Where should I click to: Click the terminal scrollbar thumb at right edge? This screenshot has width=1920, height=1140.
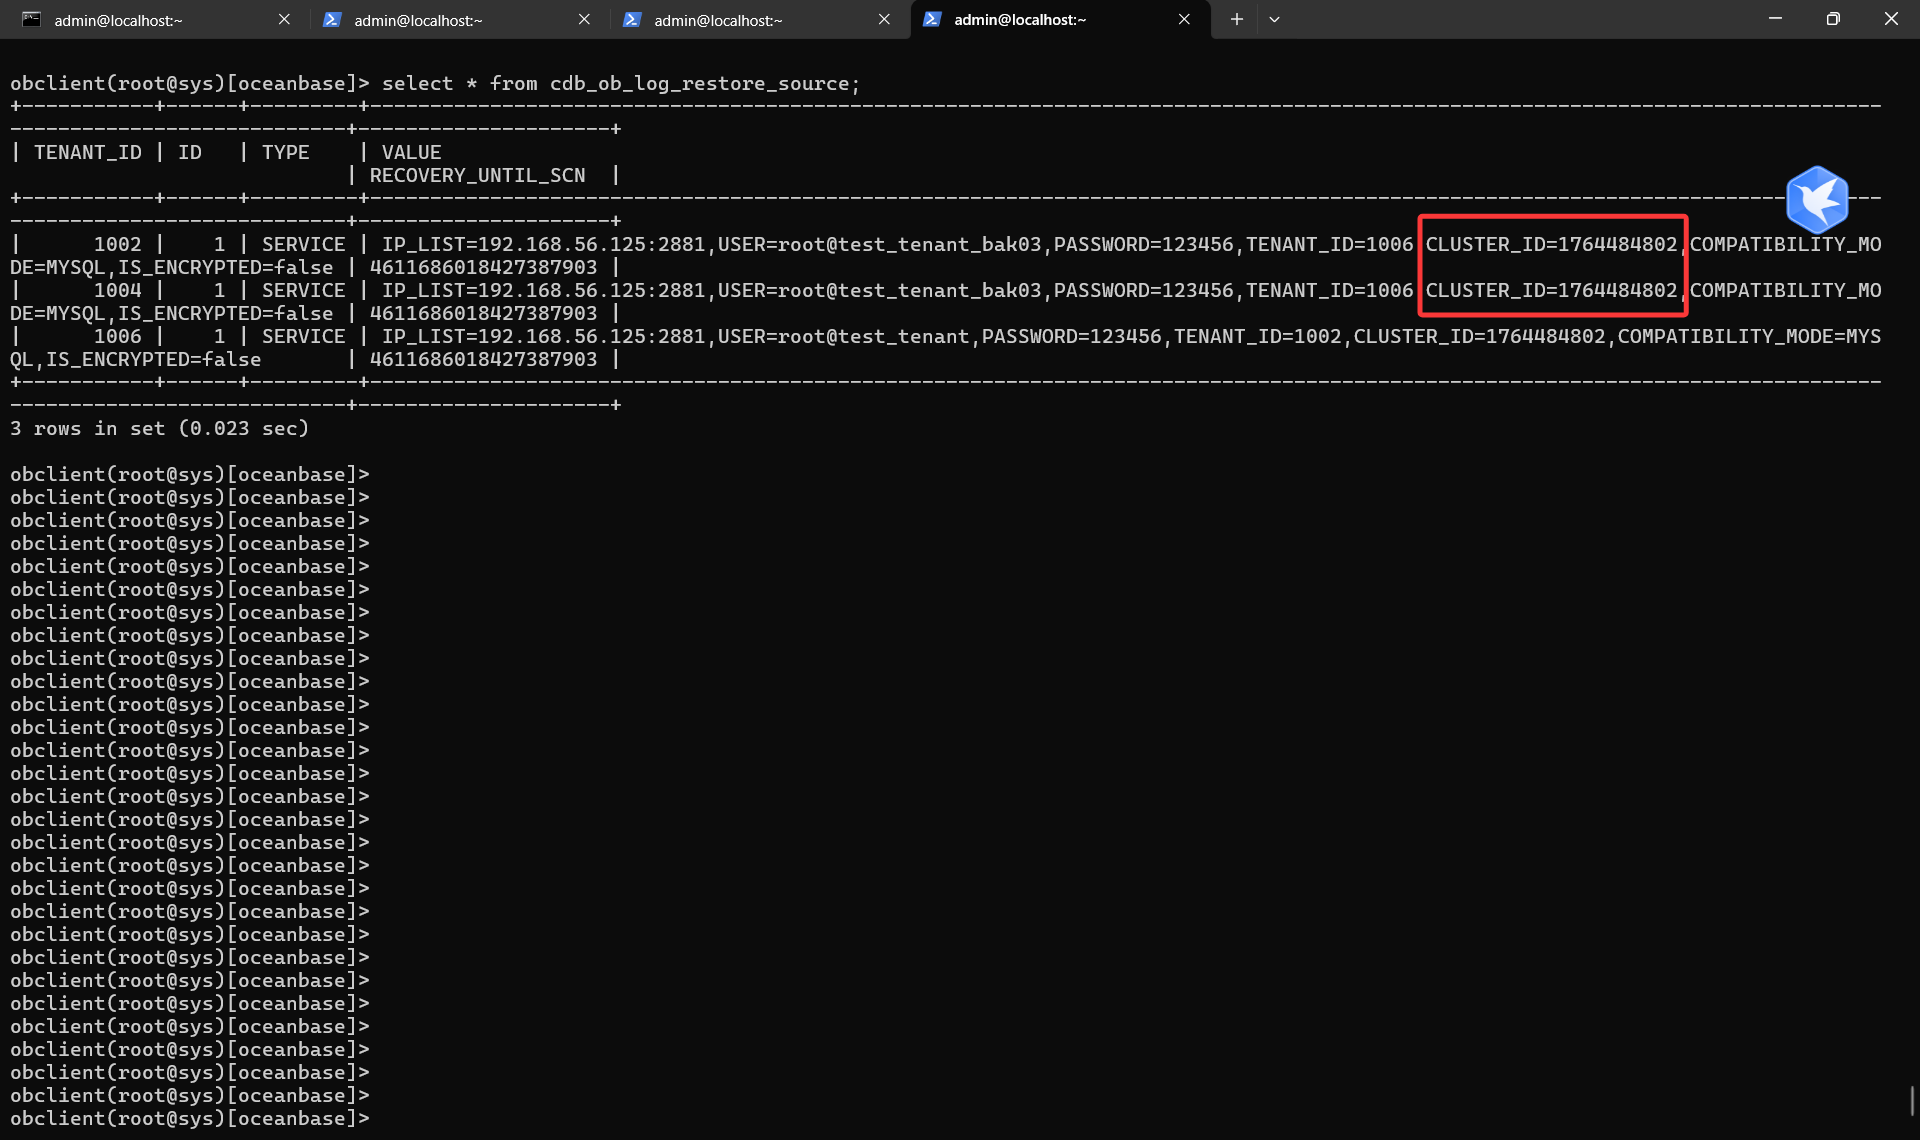(1912, 1100)
